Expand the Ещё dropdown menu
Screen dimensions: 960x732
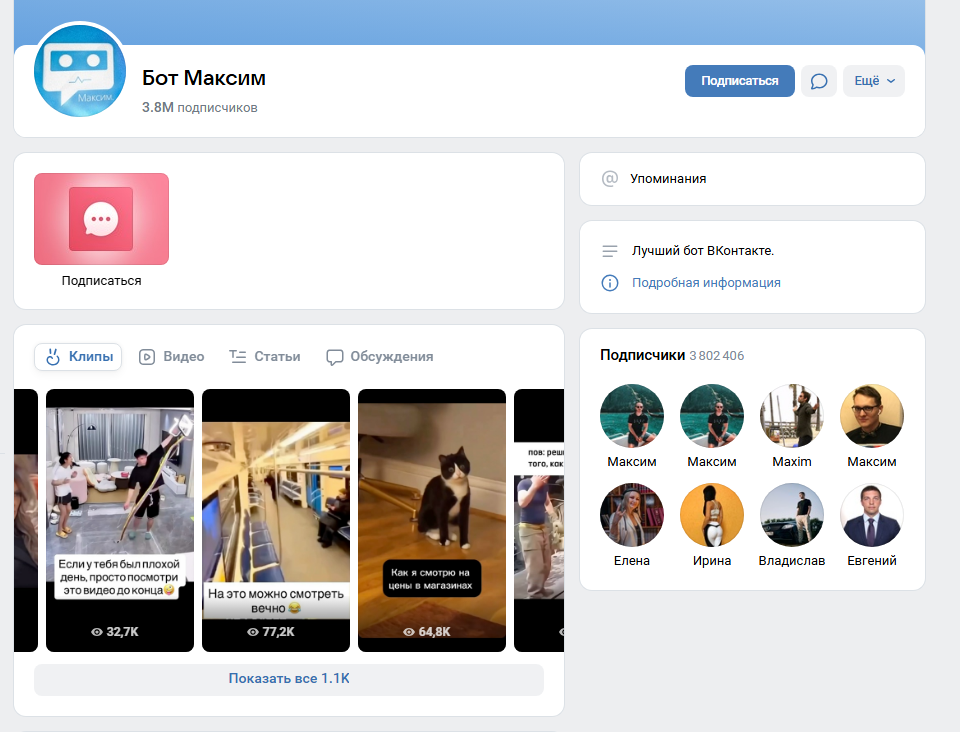click(x=874, y=81)
